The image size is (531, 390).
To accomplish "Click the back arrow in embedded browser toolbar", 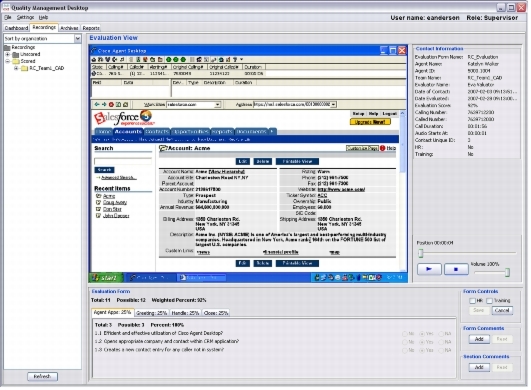I will pos(97,105).
